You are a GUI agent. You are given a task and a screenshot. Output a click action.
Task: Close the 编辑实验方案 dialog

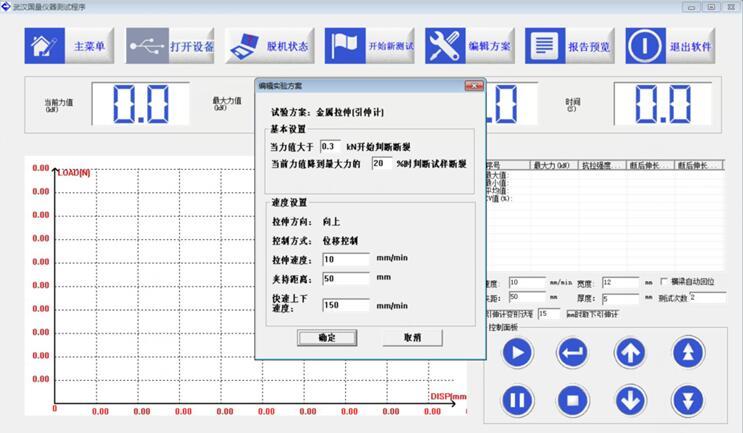(x=474, y=86)
